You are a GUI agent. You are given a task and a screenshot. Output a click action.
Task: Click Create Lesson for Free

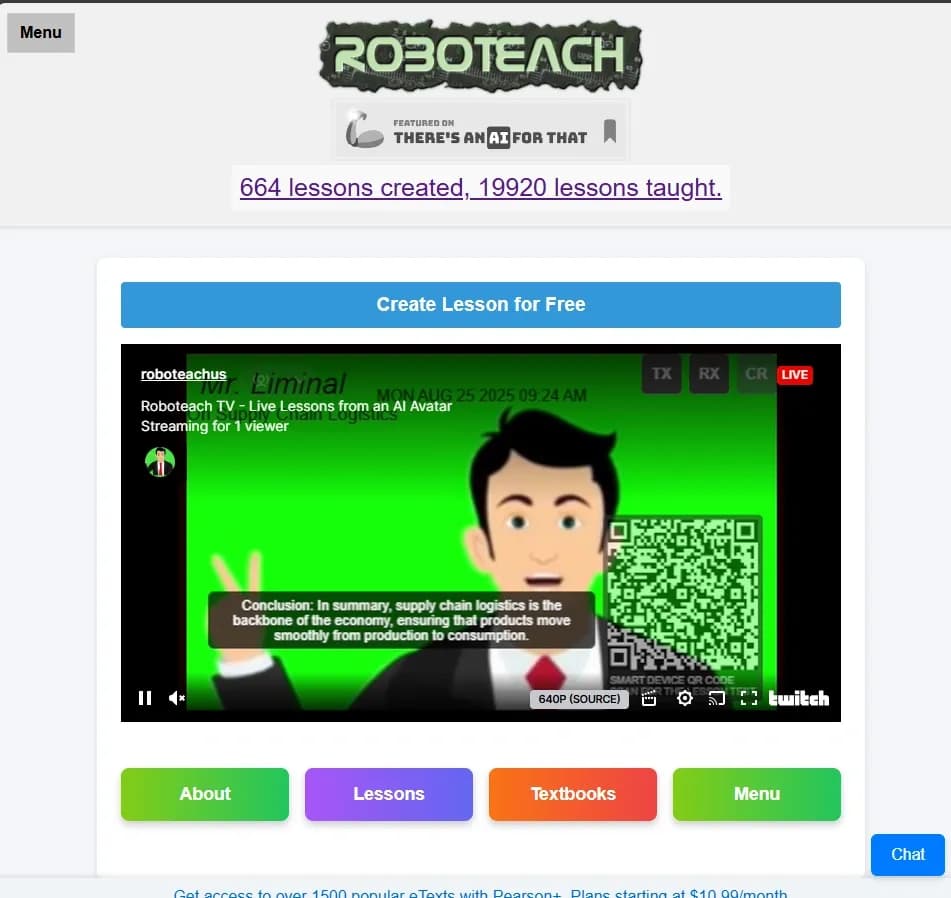pos(480,304)
